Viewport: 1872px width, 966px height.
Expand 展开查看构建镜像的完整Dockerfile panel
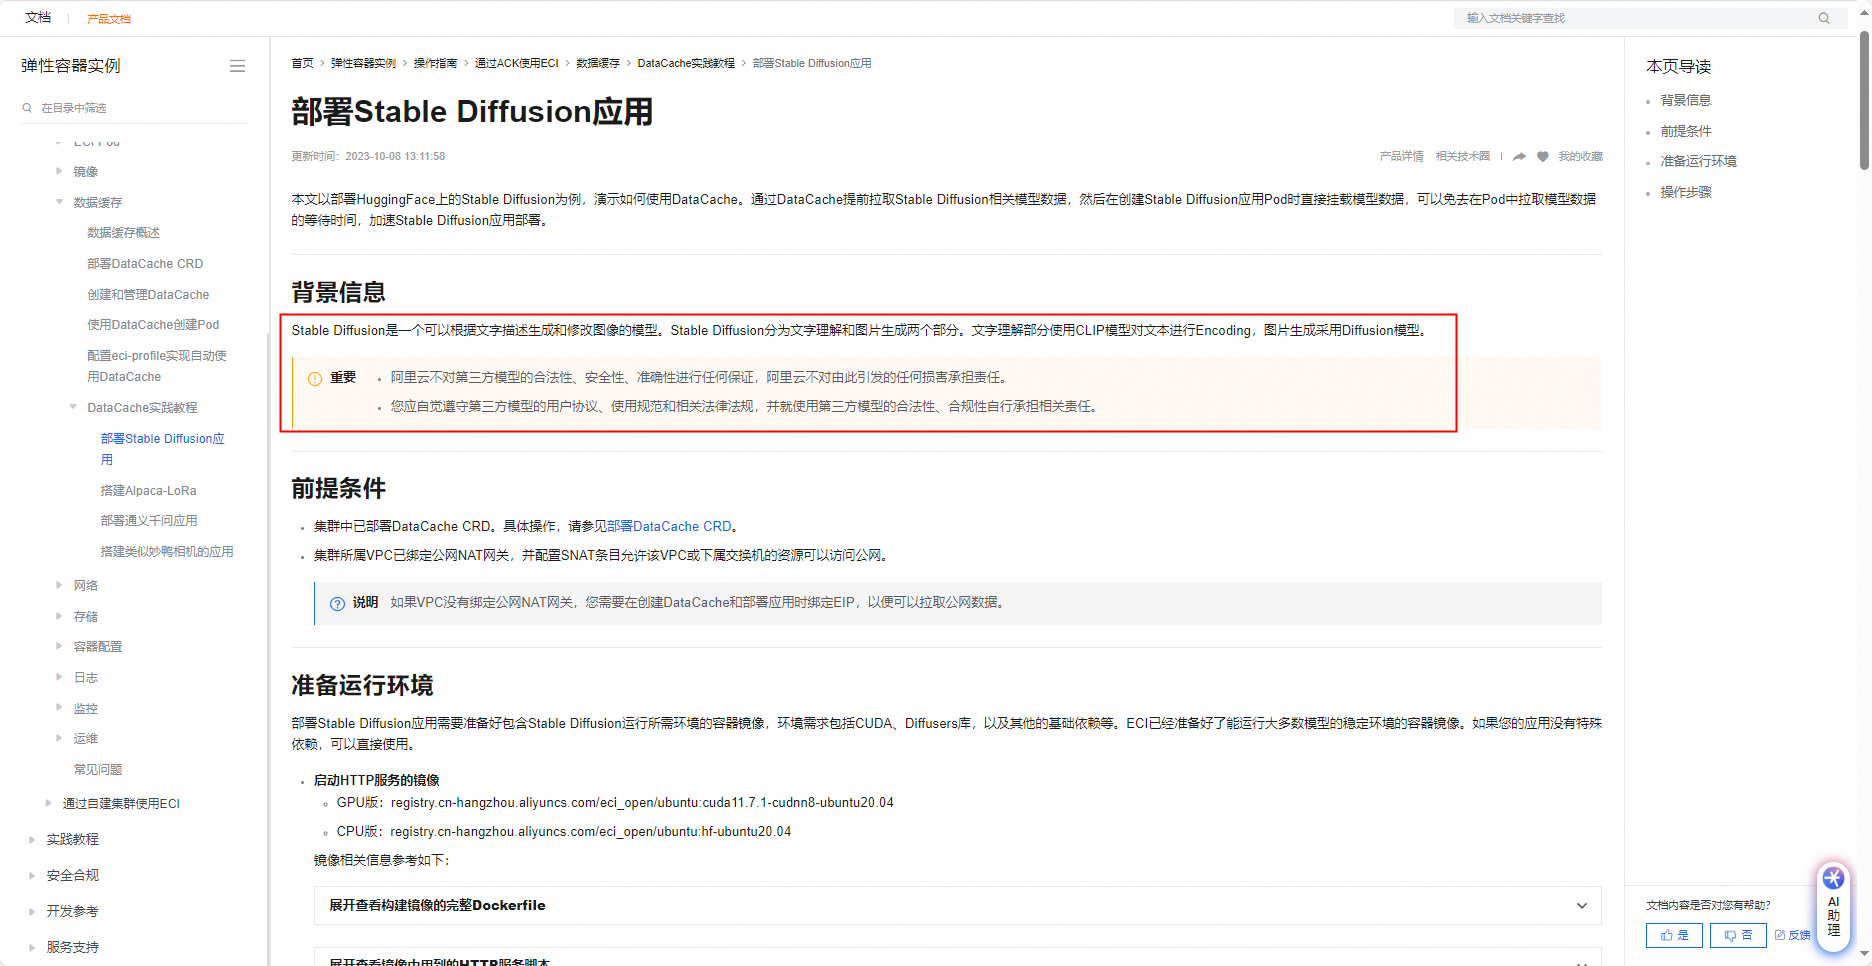[957, 905]
